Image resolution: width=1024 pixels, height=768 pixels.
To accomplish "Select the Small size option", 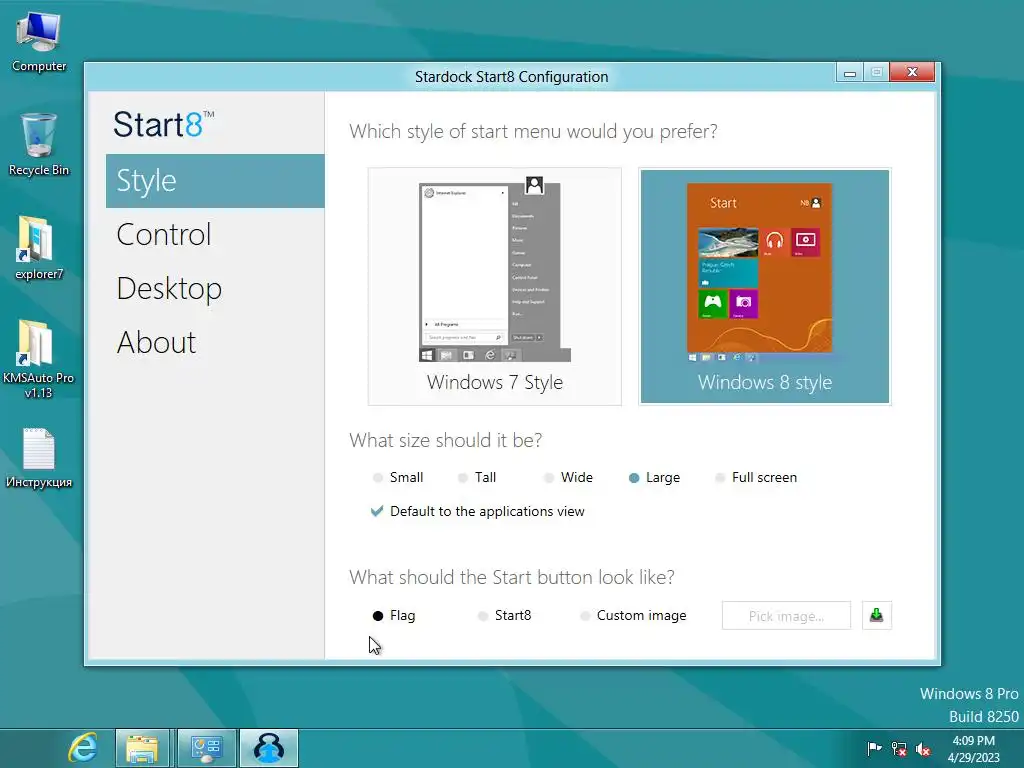I will click(397, 477).
